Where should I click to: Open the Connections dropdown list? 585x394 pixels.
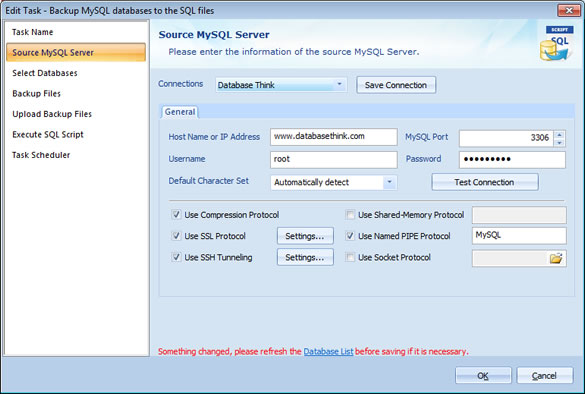click(340, 85)
